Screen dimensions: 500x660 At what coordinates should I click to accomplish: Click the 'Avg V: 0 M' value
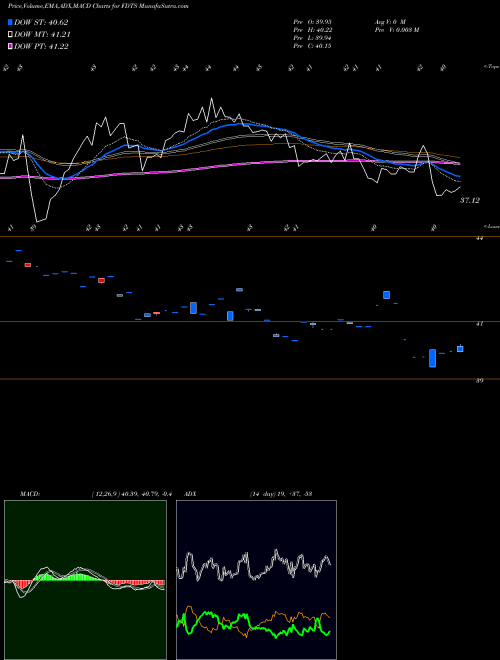(390, 21)
